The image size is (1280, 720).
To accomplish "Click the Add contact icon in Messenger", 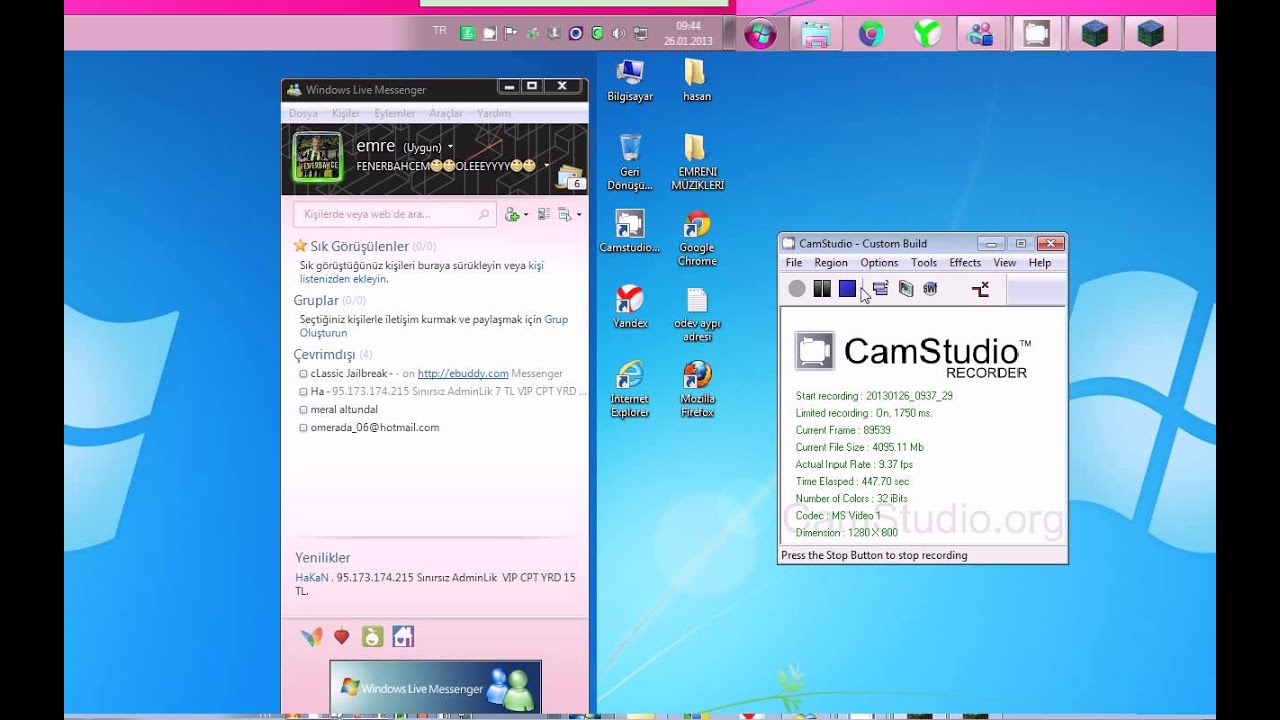I will tap(513, 214).
